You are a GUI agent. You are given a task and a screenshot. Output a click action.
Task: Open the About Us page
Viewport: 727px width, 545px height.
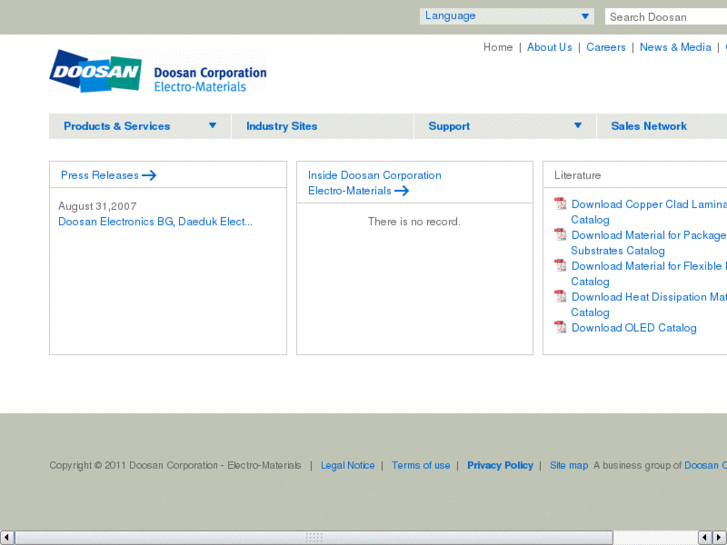(549, 47)
